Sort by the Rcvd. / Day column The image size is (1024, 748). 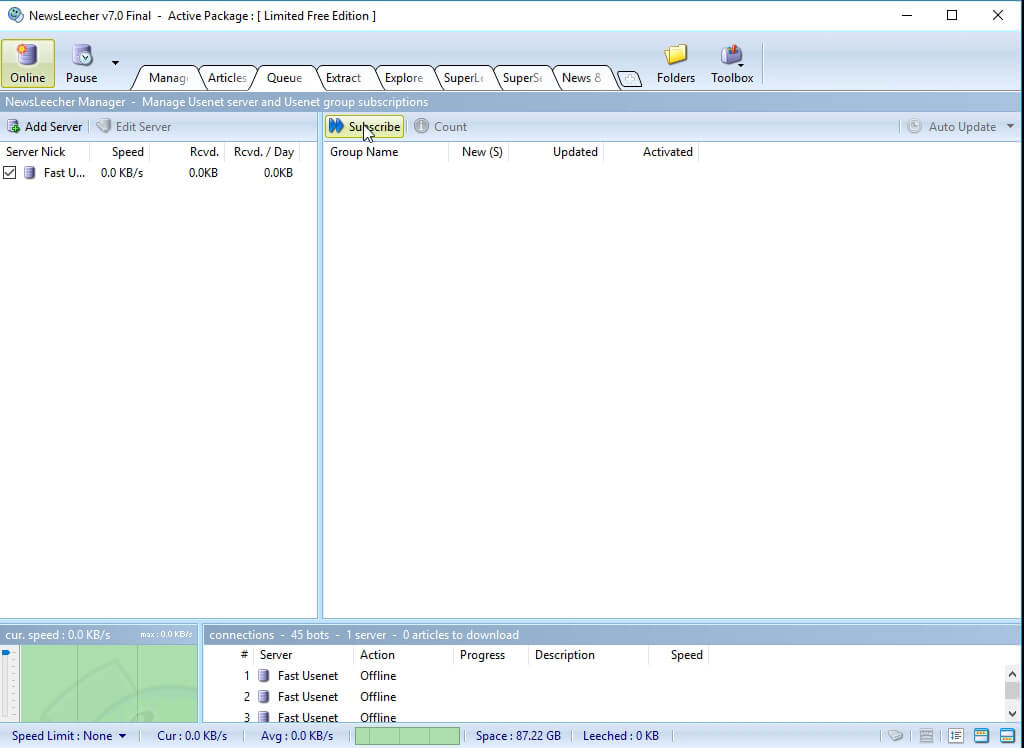click(262, 152)
